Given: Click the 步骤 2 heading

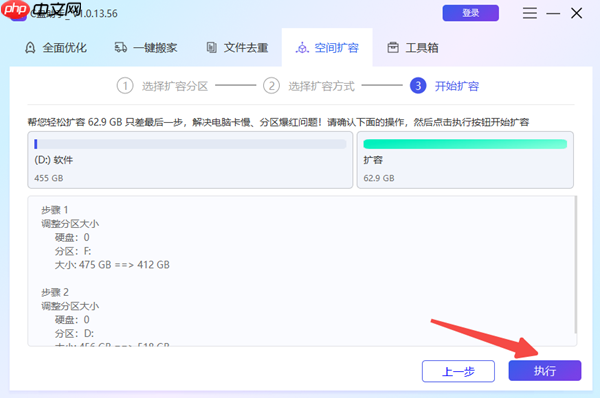Looking at the screenshot, I should [55, 292].
